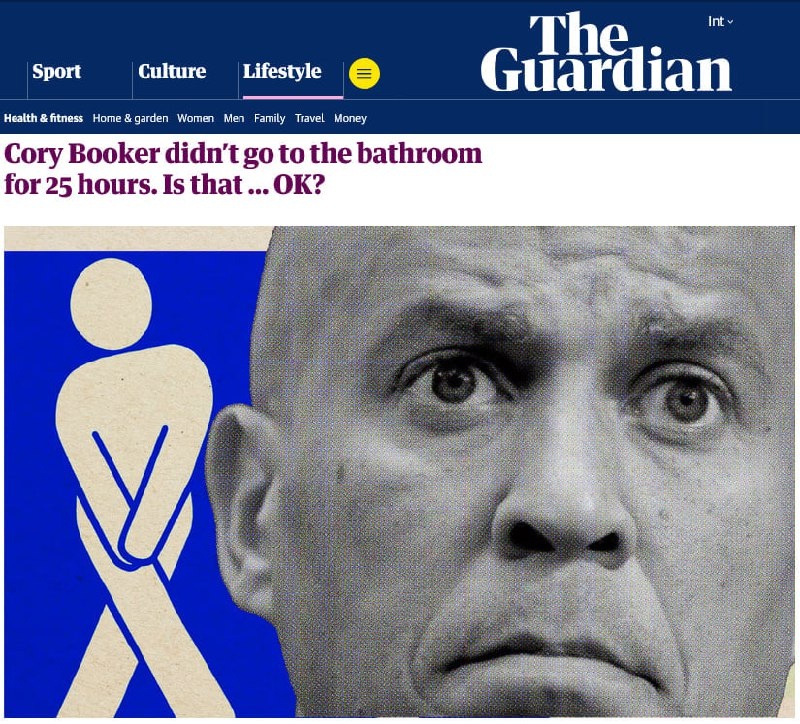Click the round head of the pictogram figure
Screen dimensions: 800x724
coord(111,304)
